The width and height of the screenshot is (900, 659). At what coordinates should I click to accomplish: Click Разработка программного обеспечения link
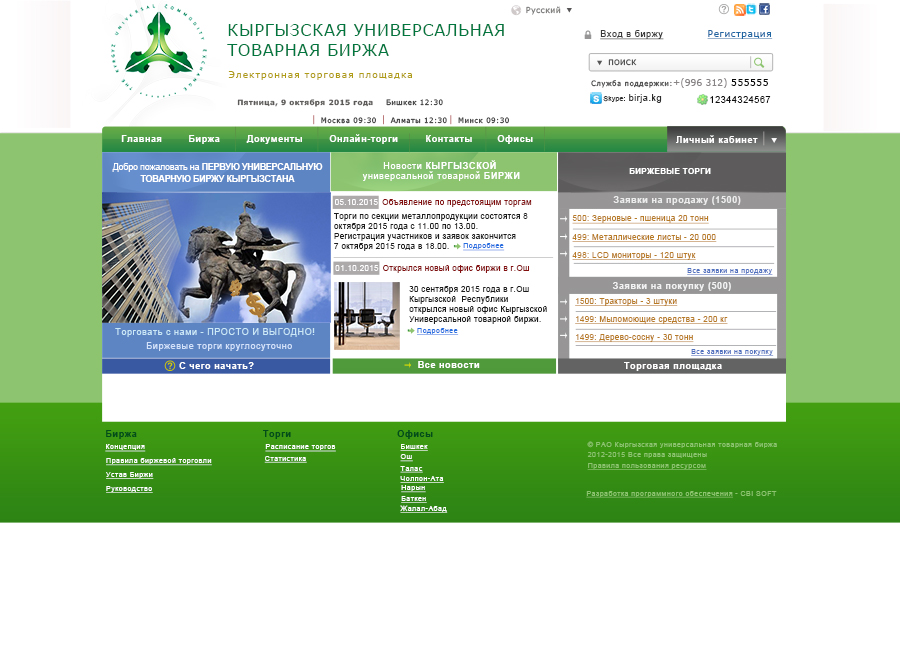pos(660,494)
